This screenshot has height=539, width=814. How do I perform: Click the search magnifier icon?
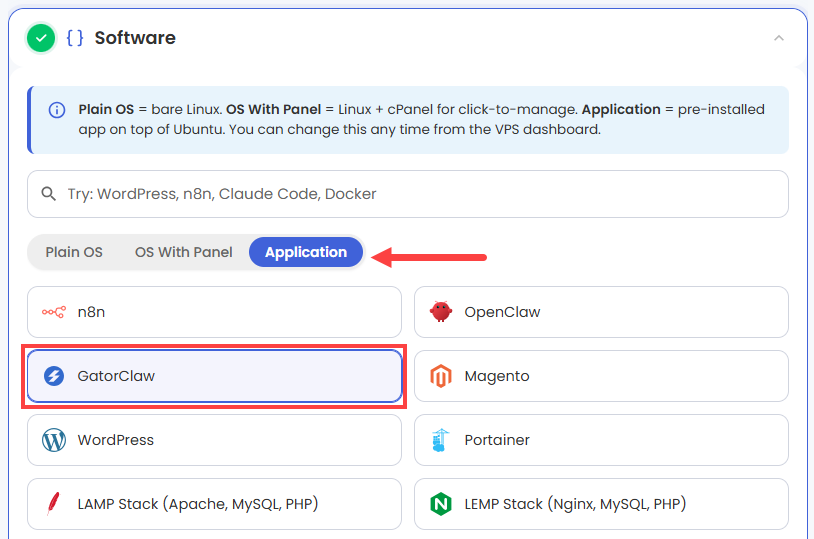pos(49,194)
